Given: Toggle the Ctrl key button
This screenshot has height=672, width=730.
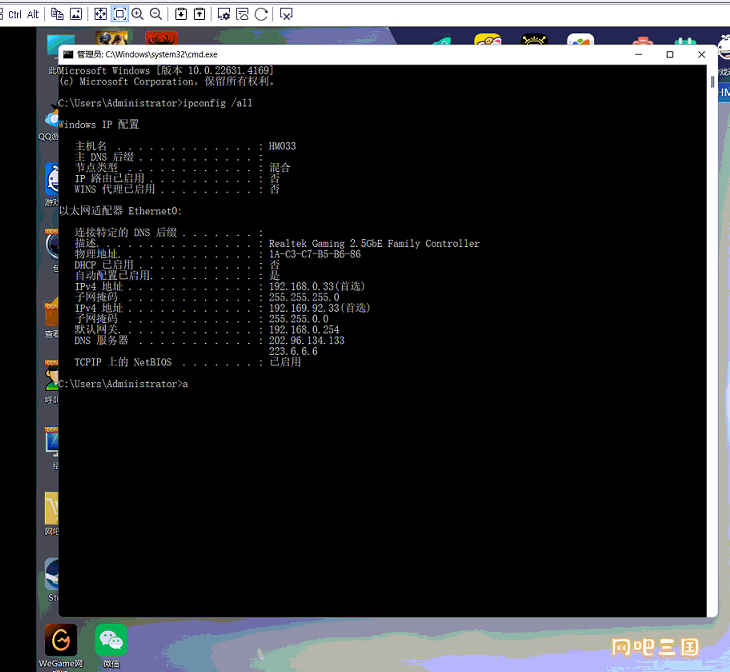Looking at the screenshot, I should click(15, 14).
